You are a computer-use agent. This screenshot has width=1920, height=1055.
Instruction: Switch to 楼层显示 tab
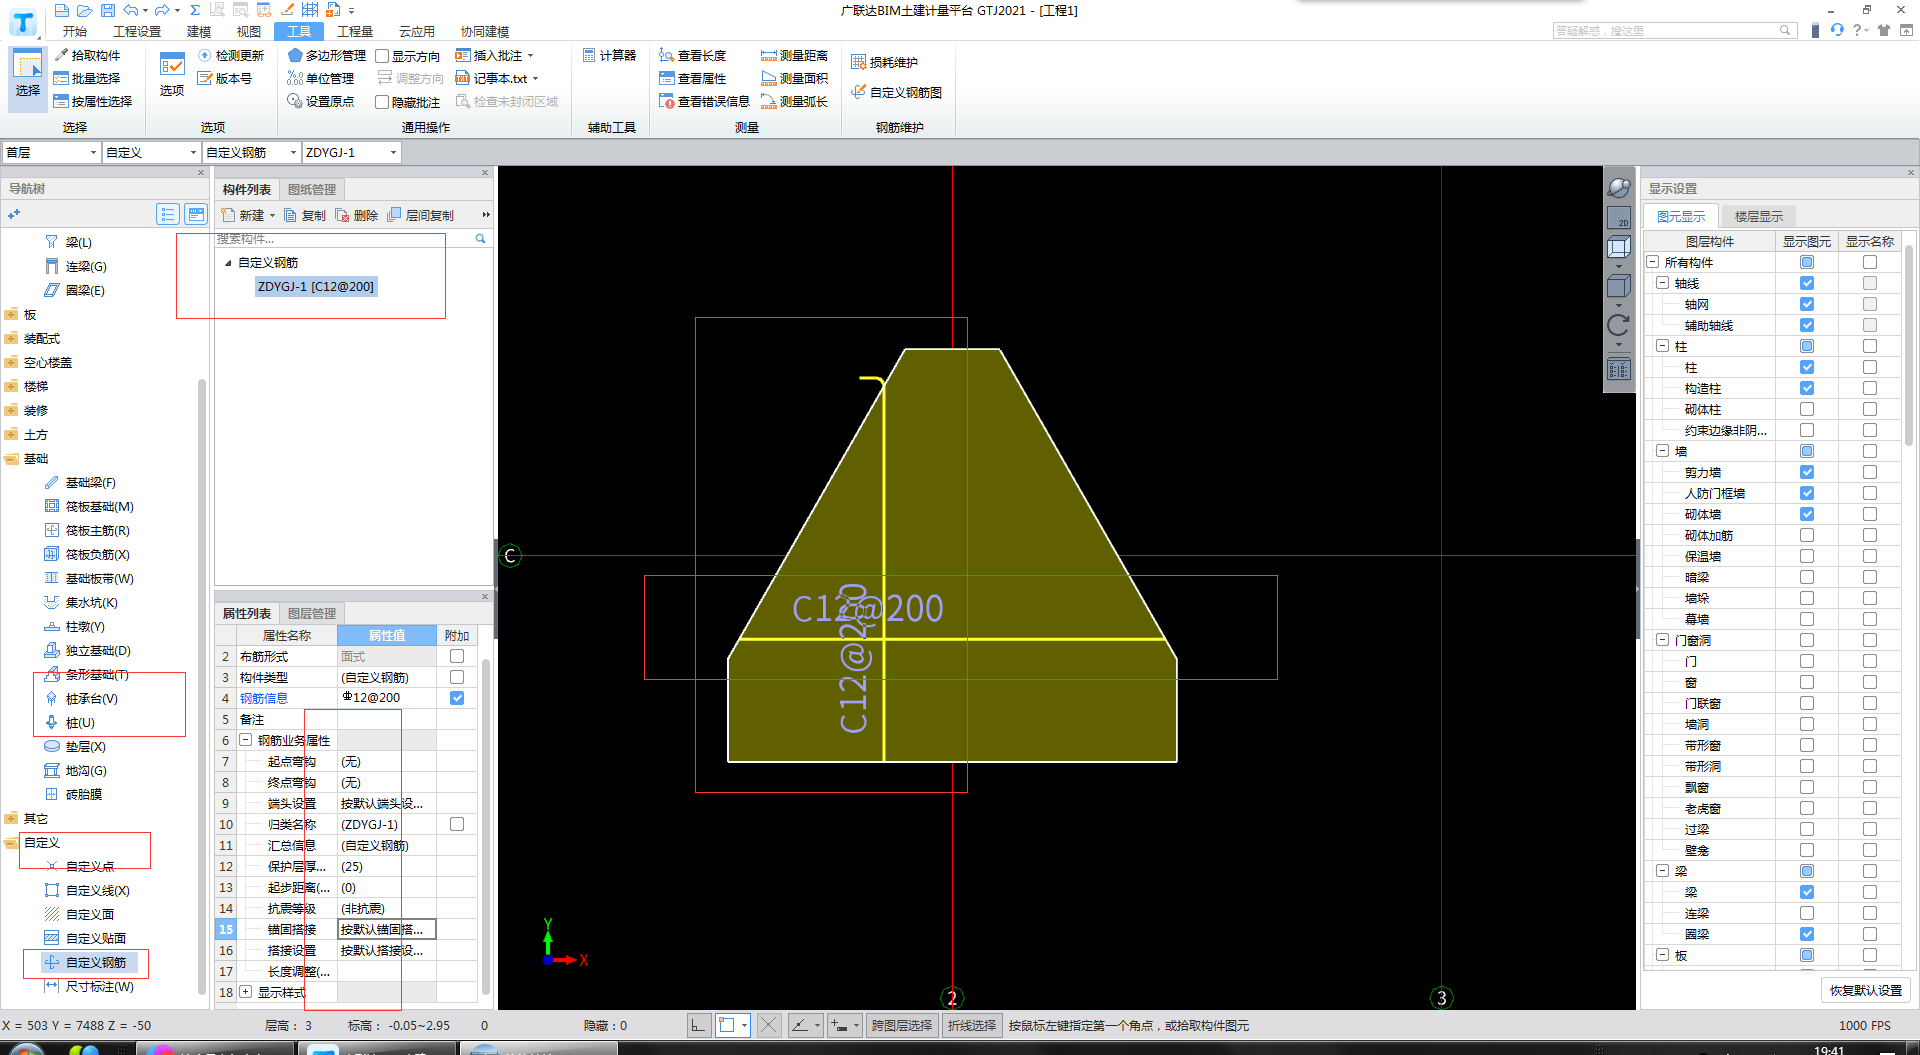(x=1758, y=216)
